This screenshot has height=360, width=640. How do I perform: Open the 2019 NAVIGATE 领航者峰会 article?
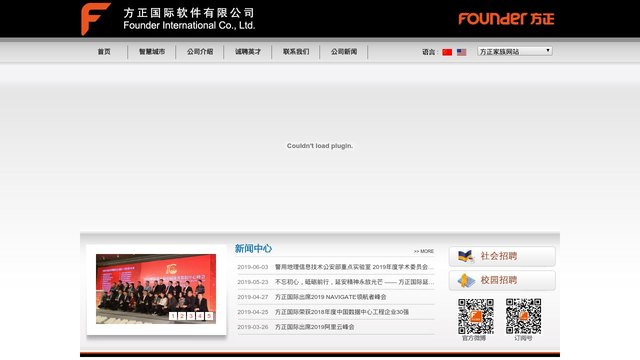coord(330,297)
